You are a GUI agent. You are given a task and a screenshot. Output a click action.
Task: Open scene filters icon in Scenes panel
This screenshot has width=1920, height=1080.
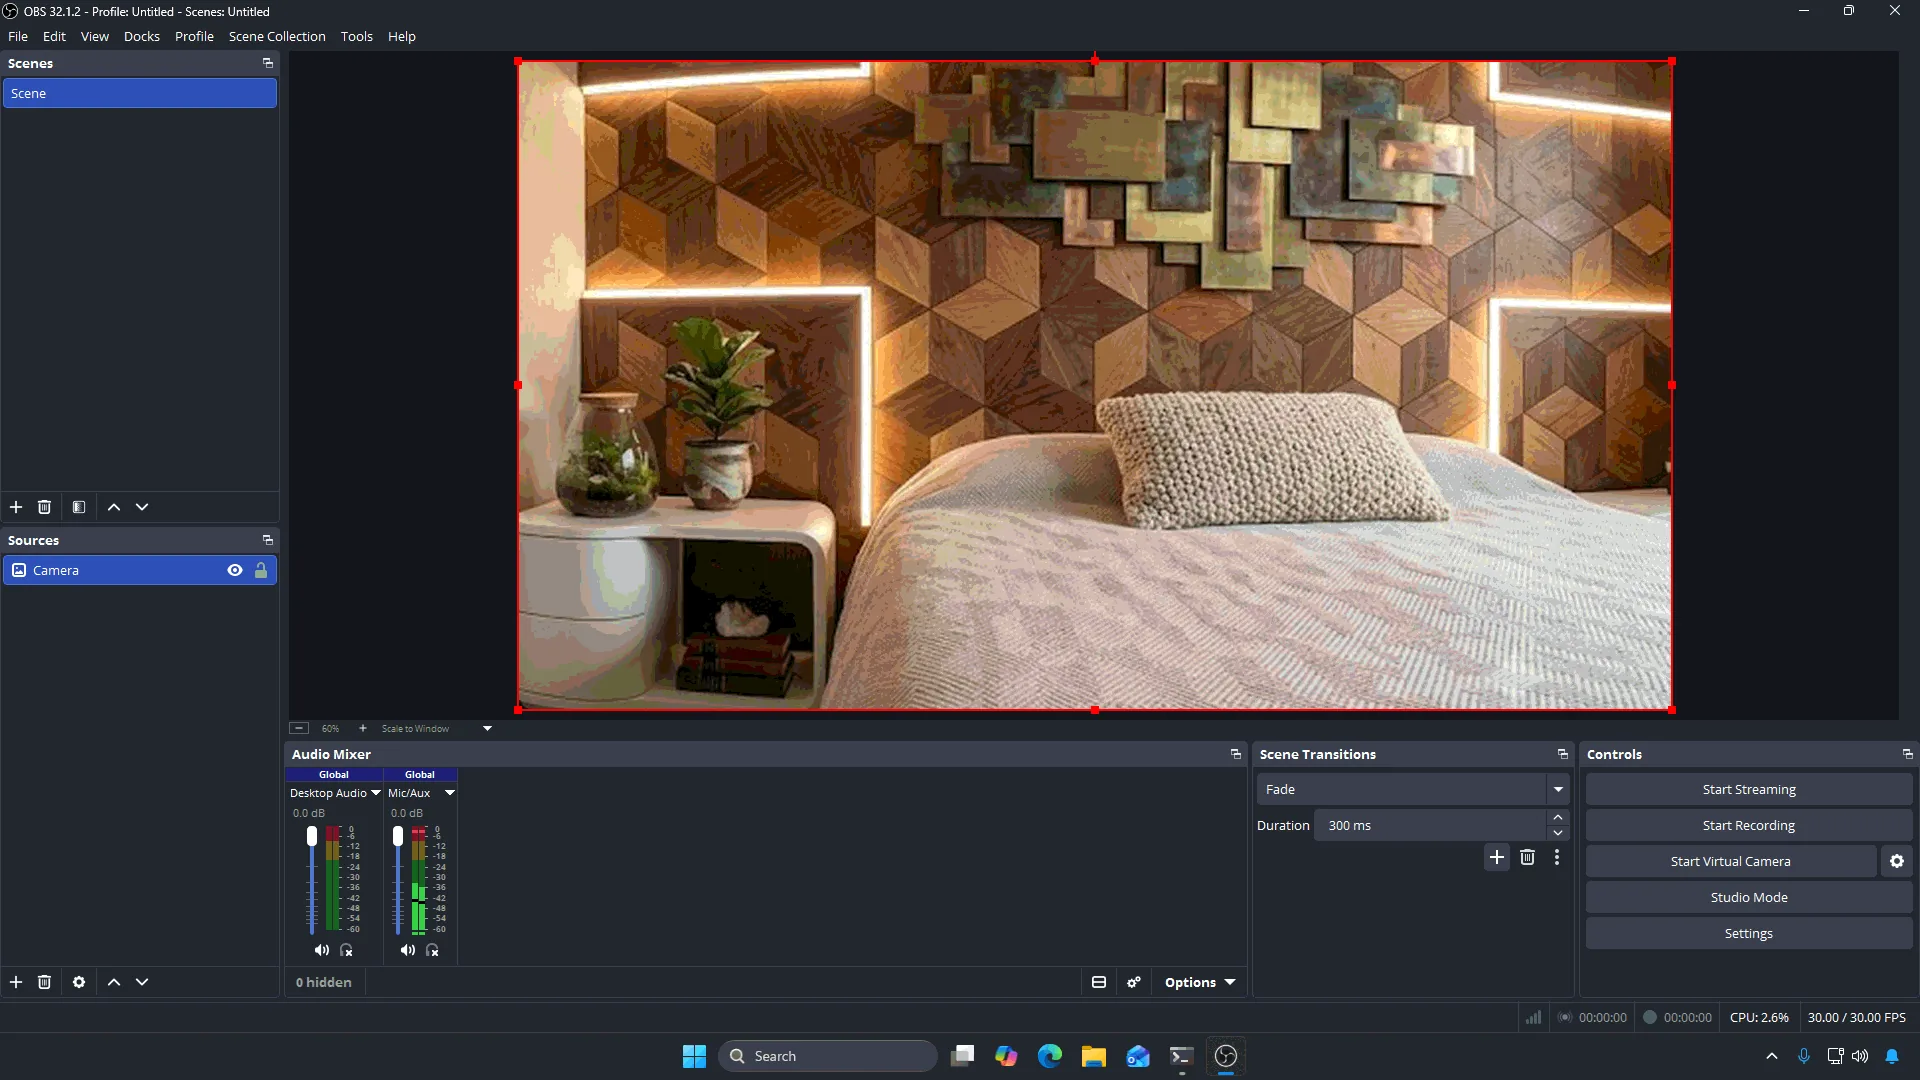[79, 507]
